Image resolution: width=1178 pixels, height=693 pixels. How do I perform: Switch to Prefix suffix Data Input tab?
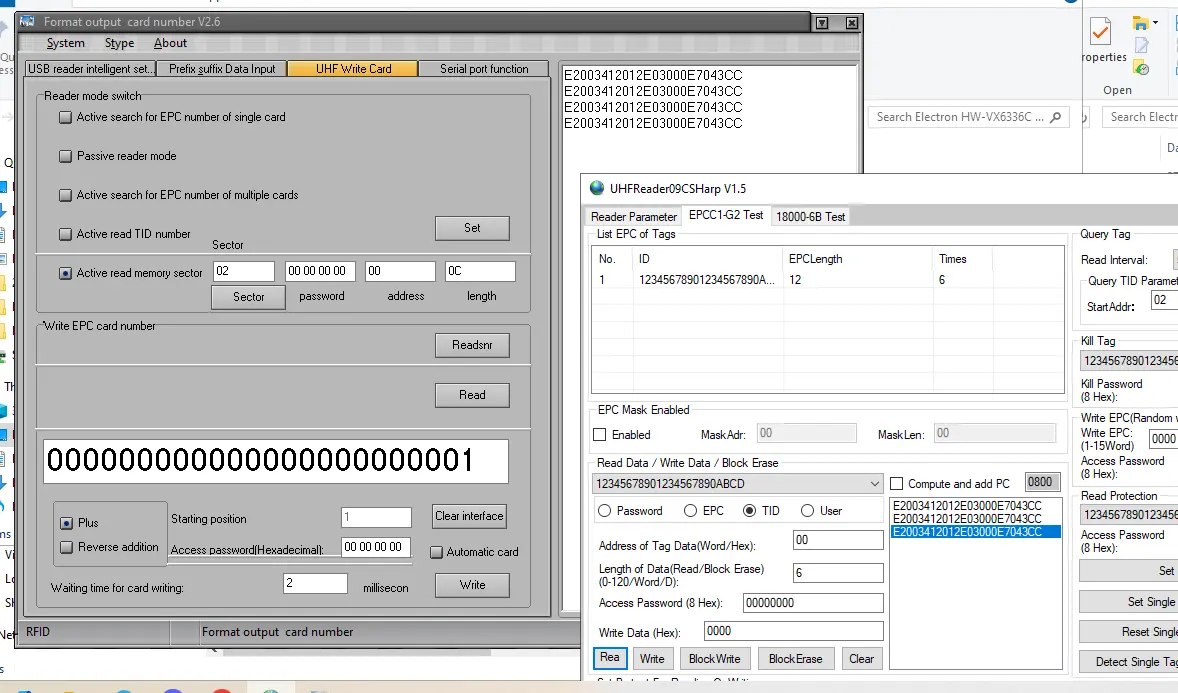coord(222,69)
